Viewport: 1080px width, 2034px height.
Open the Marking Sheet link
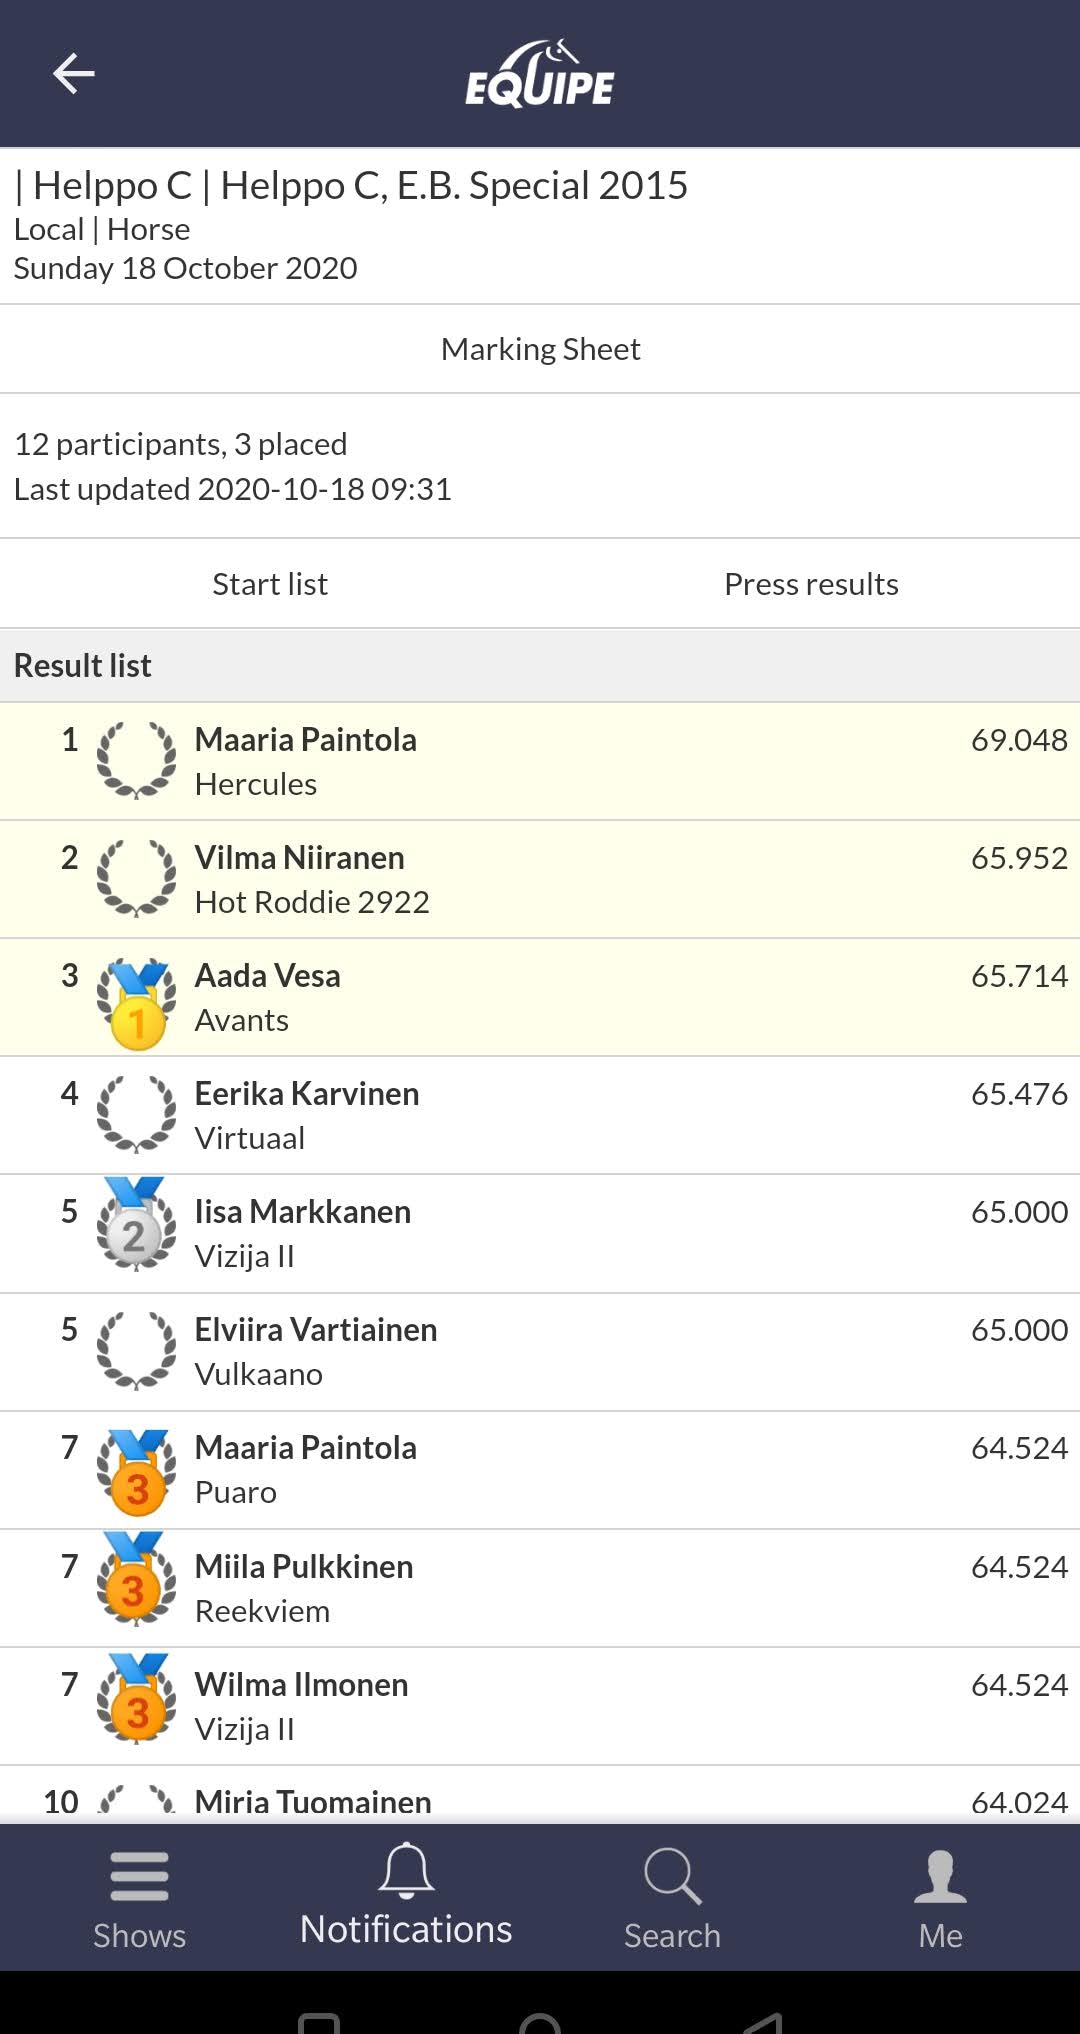(x=540, y=349)
